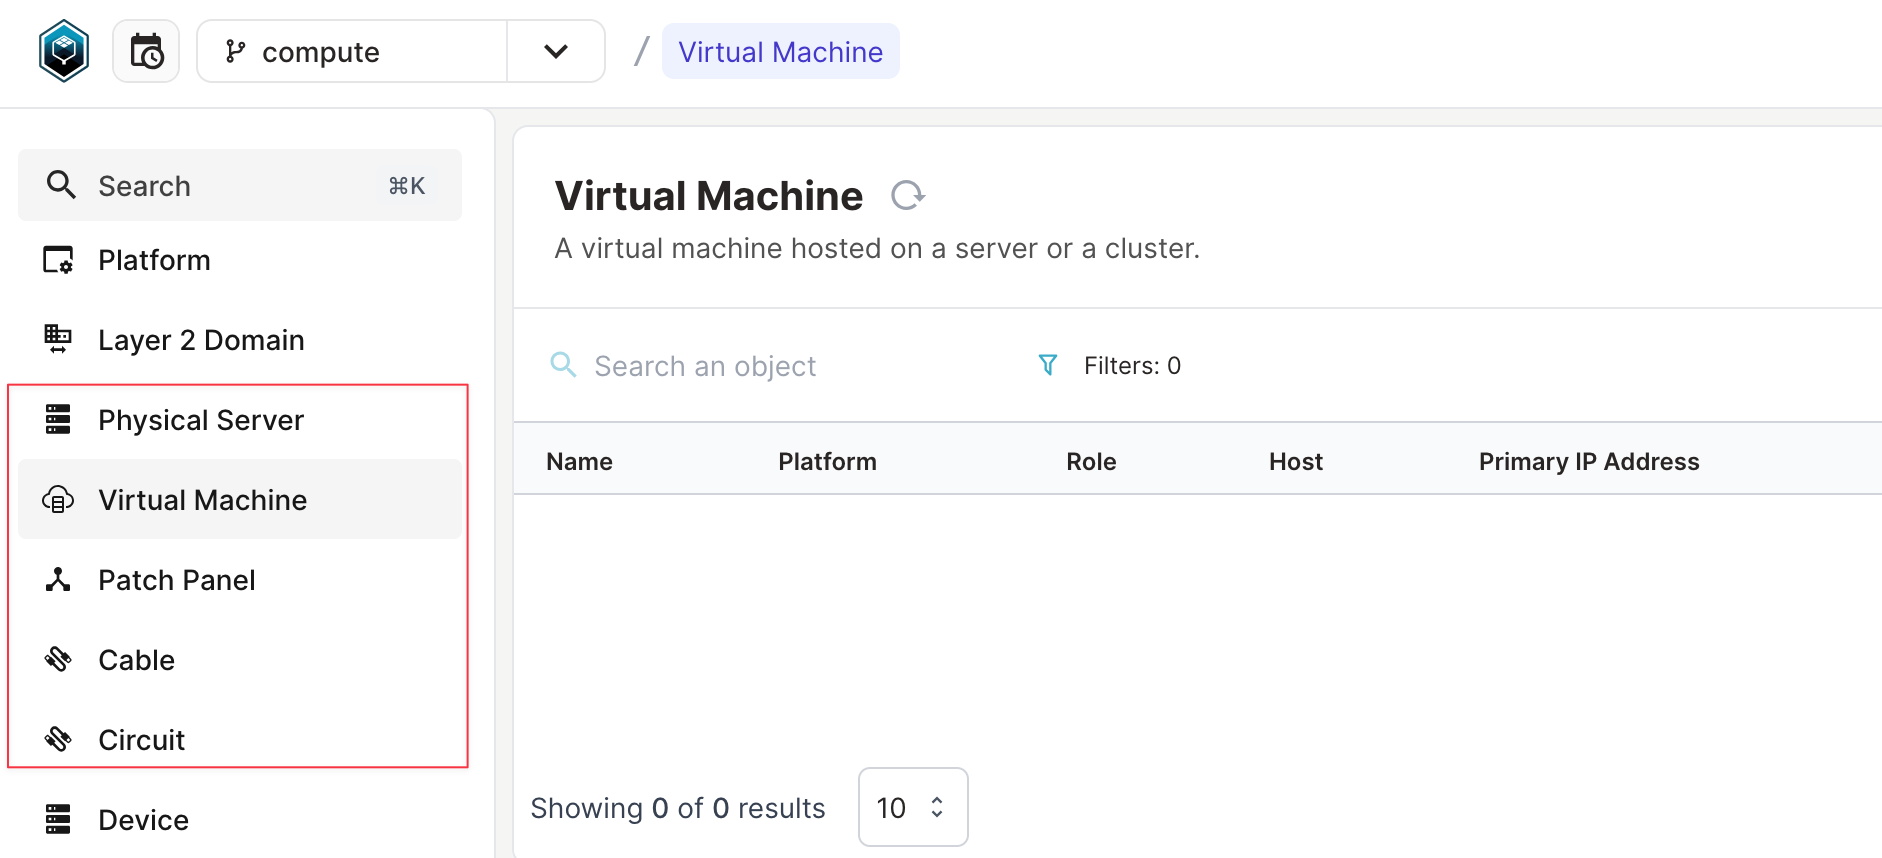This screenshot has width=1882, height=858.
Task: Open the Filters: 0 button
Action: pos(1110,366)
